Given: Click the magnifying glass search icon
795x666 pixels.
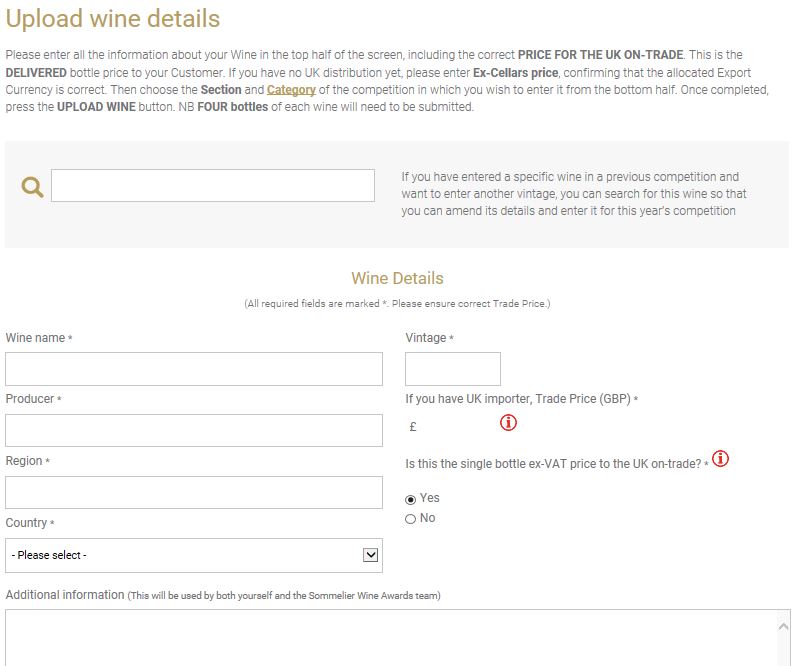Looking at the screenshot, I should point(32,187).
